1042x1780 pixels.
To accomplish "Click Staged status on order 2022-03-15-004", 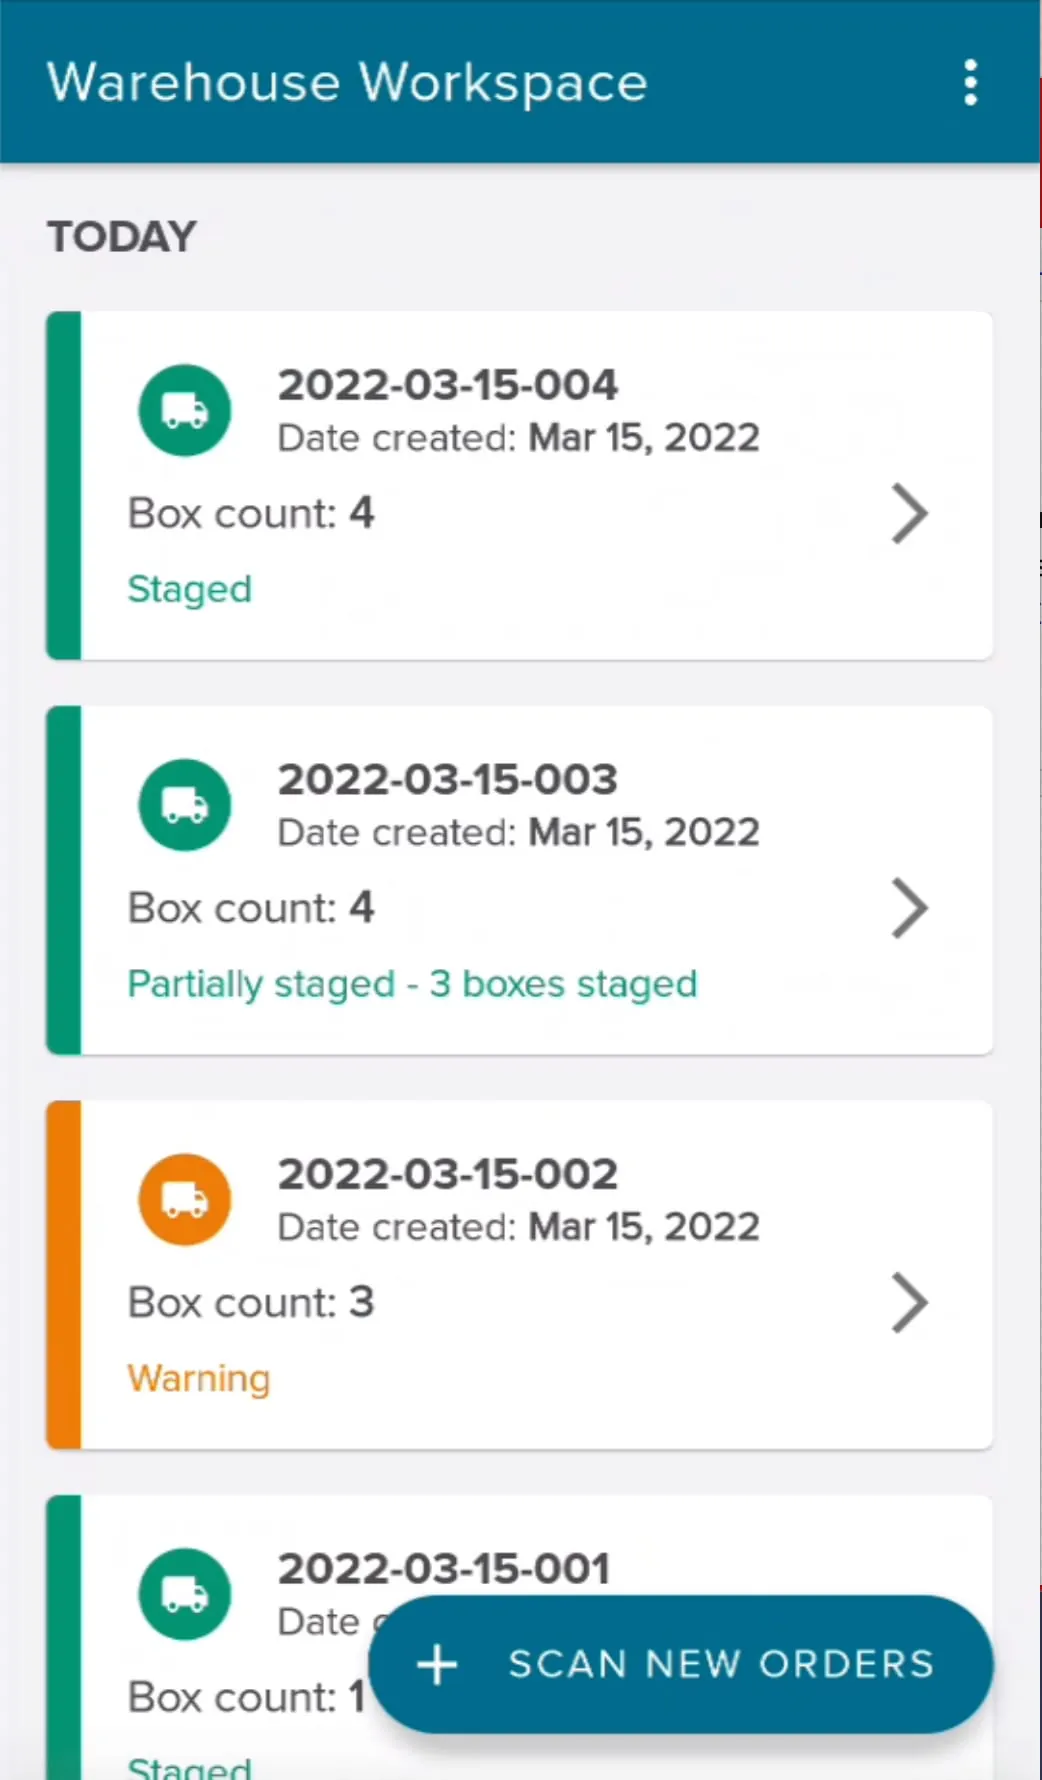I will click(x=189, y=589).
